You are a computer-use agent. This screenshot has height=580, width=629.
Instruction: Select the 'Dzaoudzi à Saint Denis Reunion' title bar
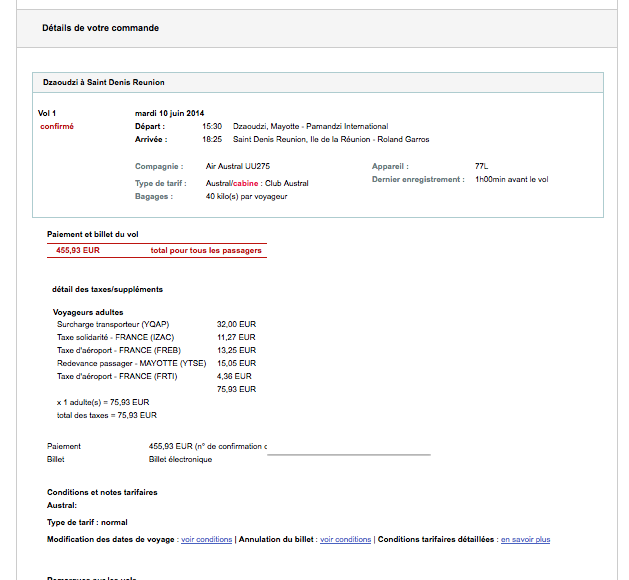[x=104, y=82]
